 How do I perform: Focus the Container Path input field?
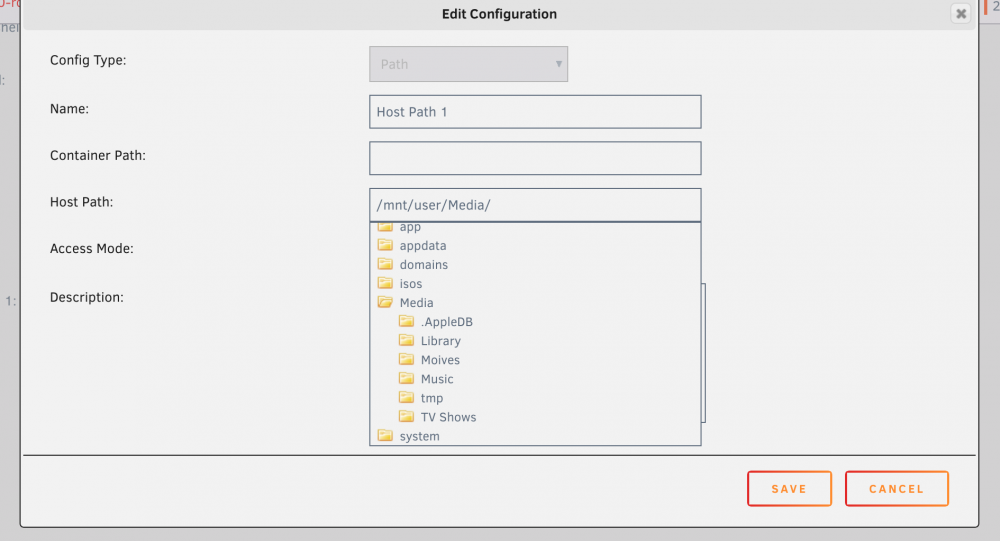535,158
